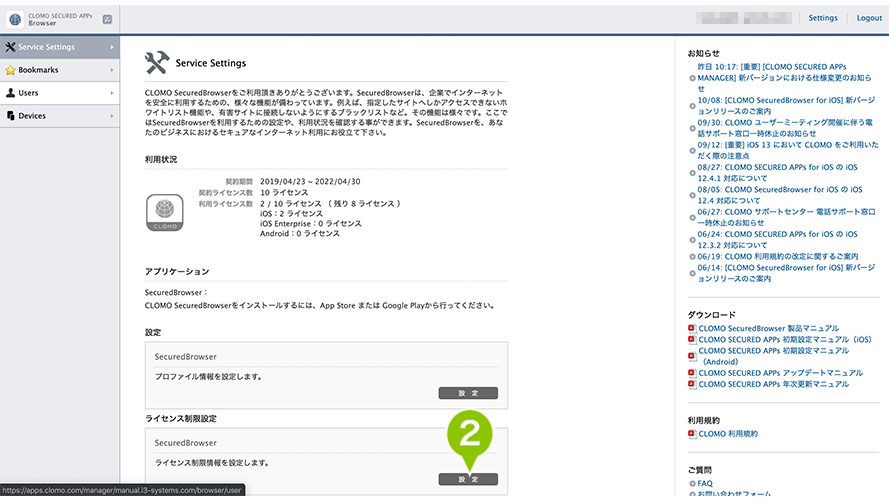Click the Users person icon
This screenshot has height=500, width=889.
point(10,93)
